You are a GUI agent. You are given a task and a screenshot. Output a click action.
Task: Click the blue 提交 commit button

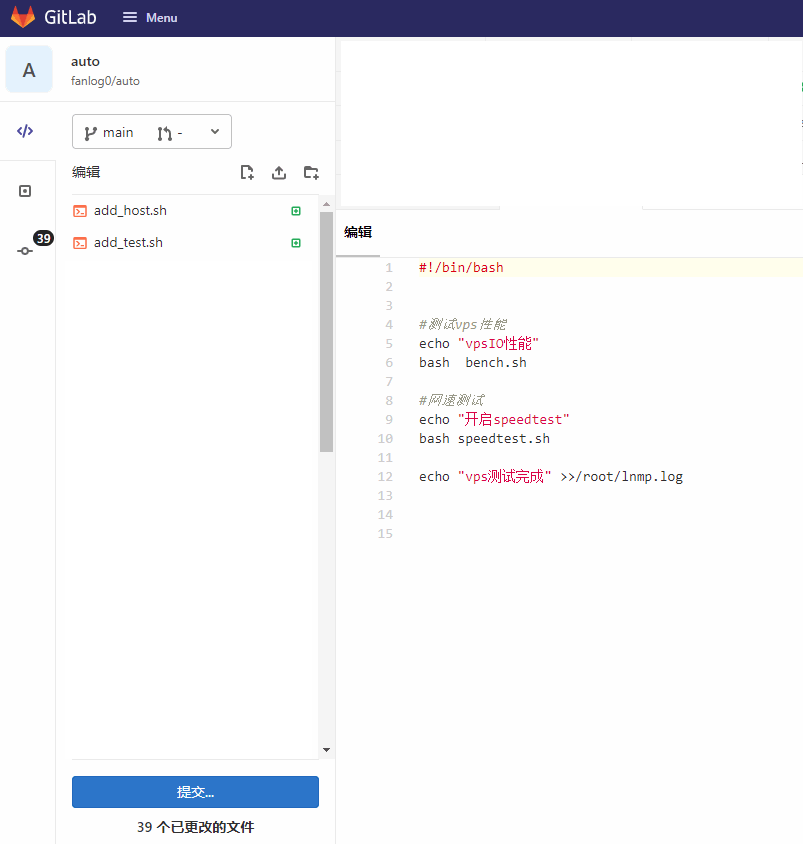(195, 792)
